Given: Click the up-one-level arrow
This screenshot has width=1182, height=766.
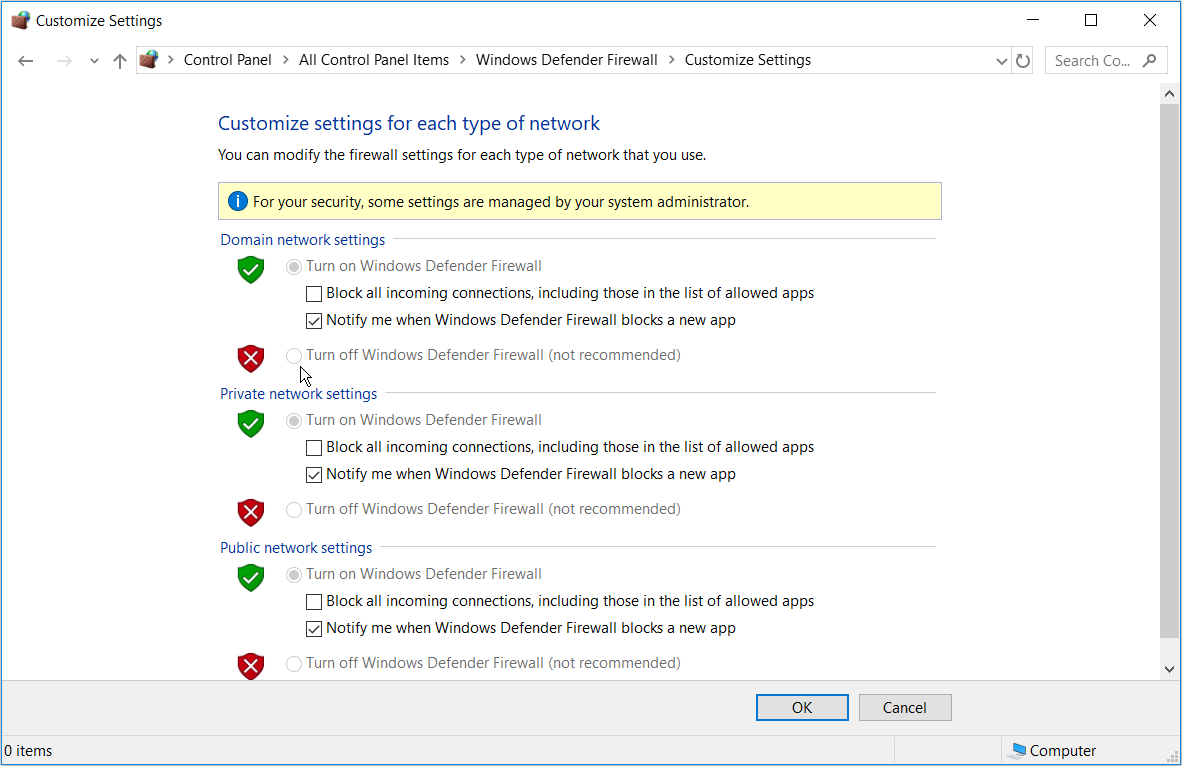Looking at the screenshot, I should [119, 60].
